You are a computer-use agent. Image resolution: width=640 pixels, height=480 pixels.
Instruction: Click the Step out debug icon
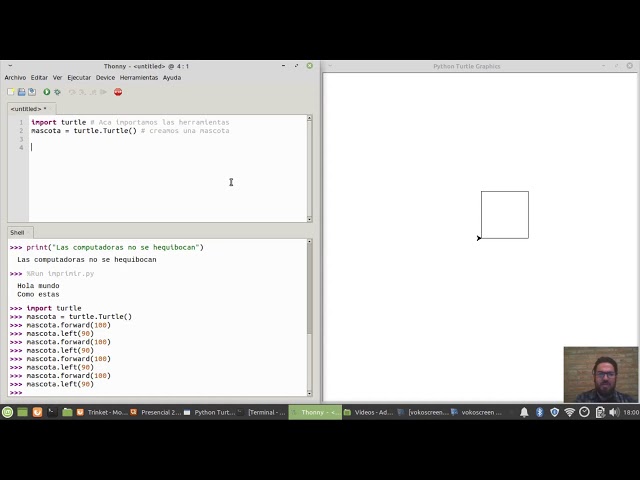93,92
